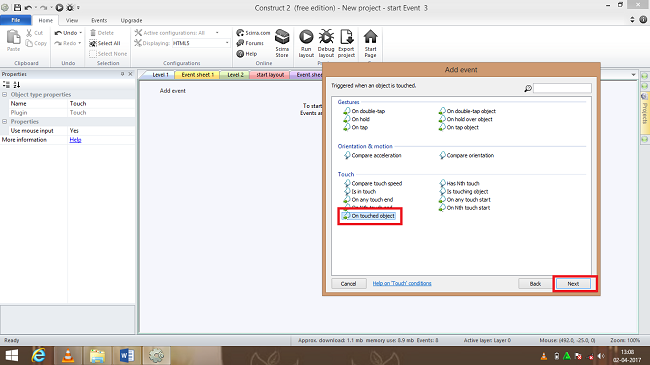Click Cancel in Add event dialog
The width and height of the screenshot is (650, 365).
(348, 284)
